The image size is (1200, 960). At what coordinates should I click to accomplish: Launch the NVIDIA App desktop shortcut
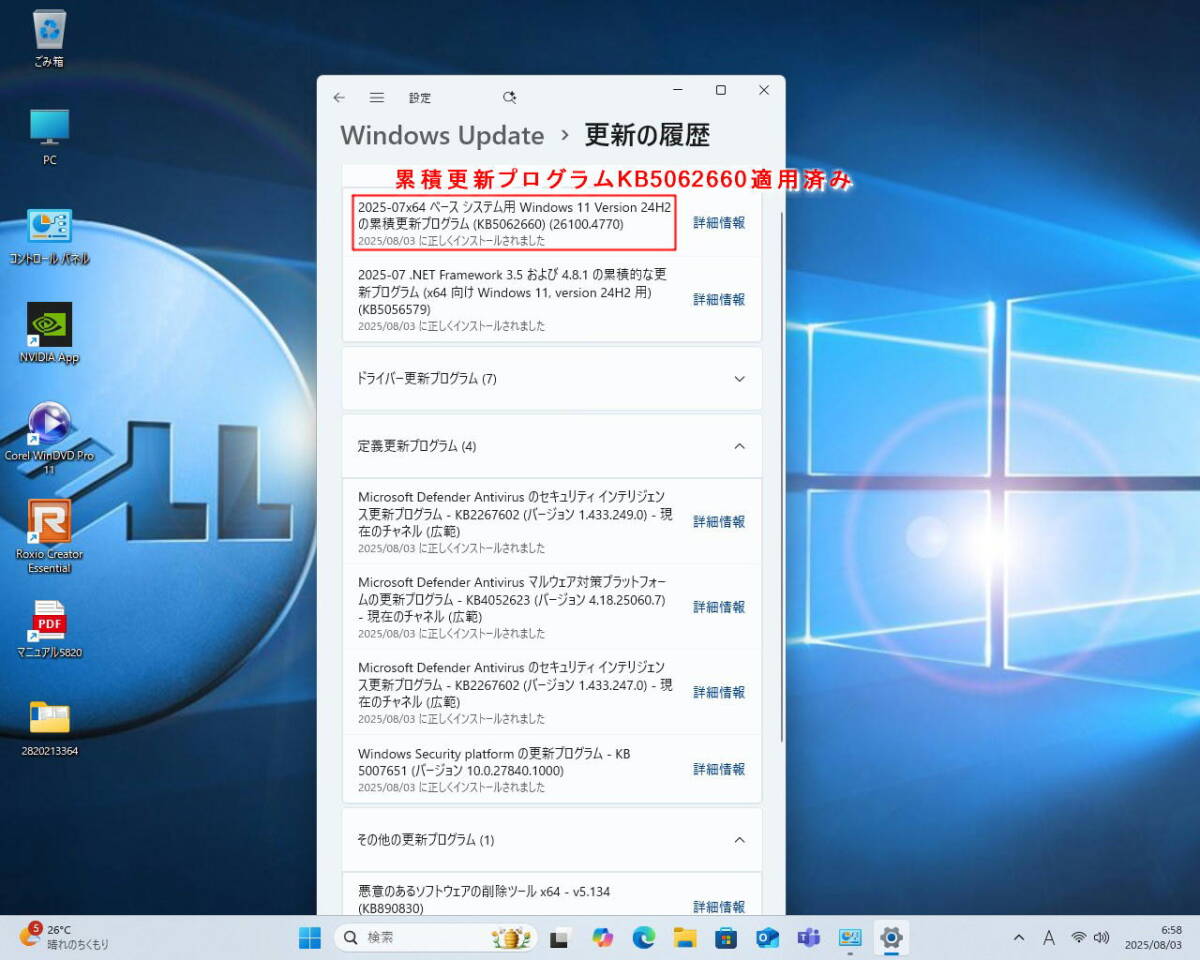pos(49,333)
